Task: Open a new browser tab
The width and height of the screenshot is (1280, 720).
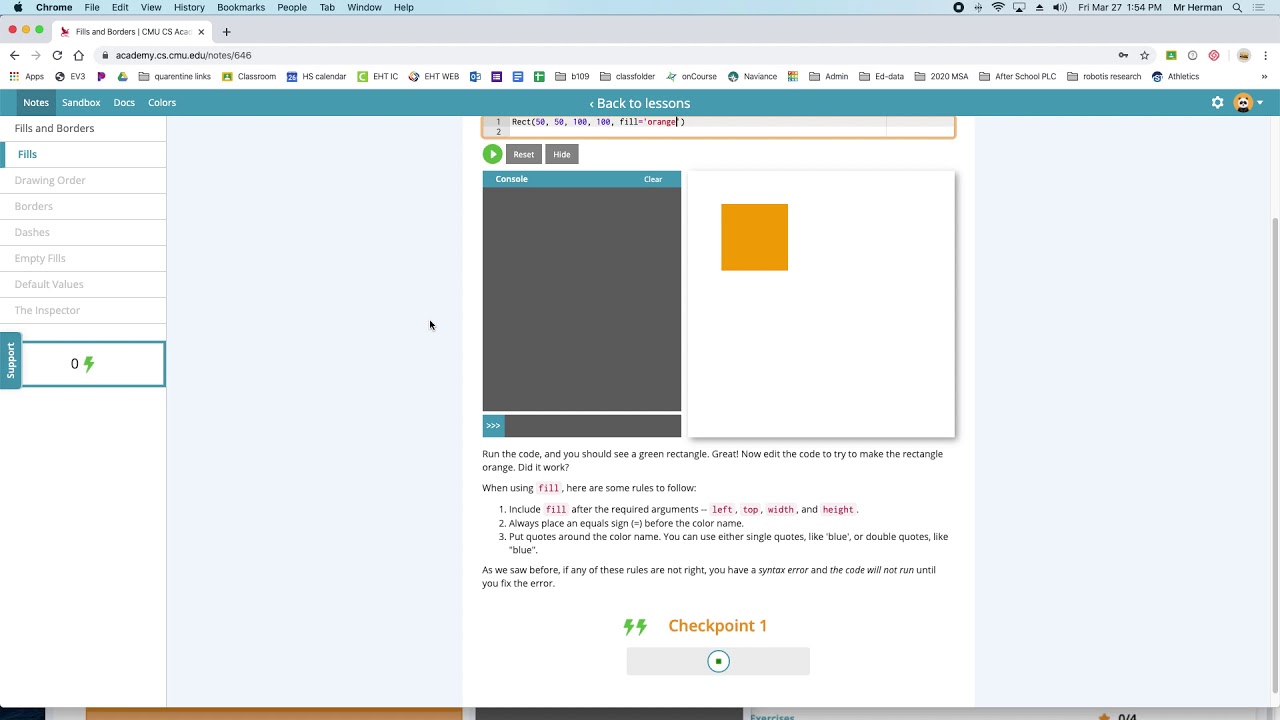Action: point(226,31)
